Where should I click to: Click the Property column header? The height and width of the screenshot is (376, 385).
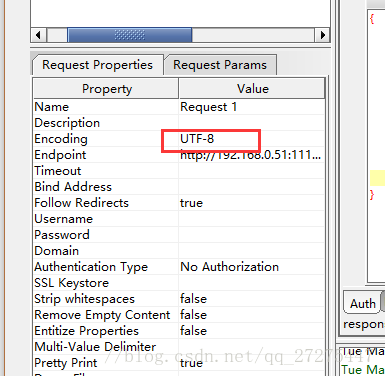pos(106,89)
